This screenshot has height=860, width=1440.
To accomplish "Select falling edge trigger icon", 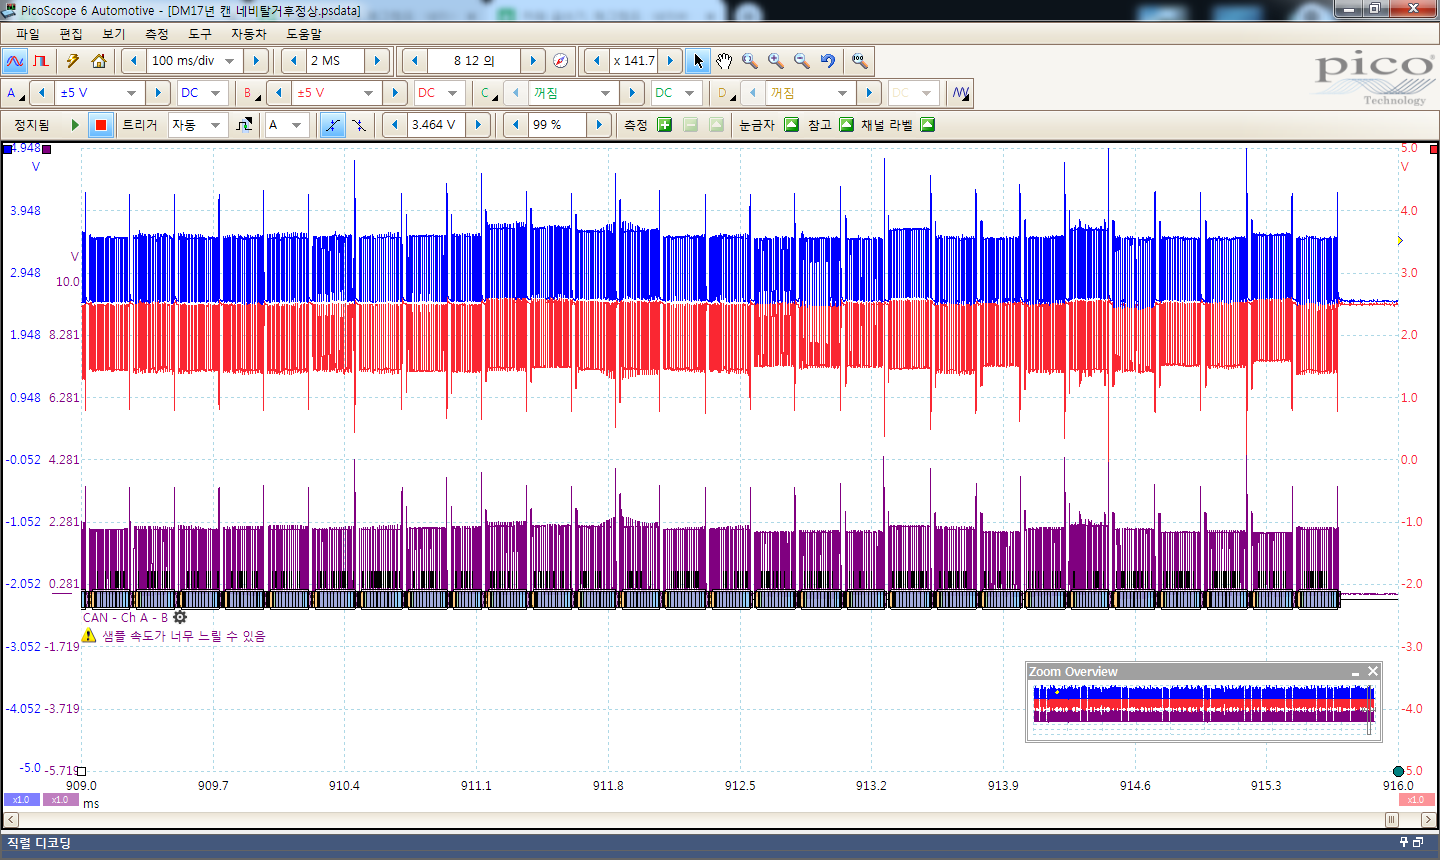I will [x=358, y=125].
